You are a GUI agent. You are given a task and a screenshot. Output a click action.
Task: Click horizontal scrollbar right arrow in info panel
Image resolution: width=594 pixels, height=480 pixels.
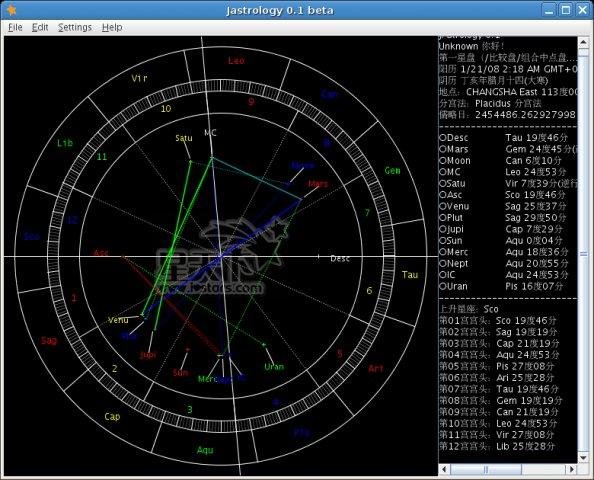[572, 470]
